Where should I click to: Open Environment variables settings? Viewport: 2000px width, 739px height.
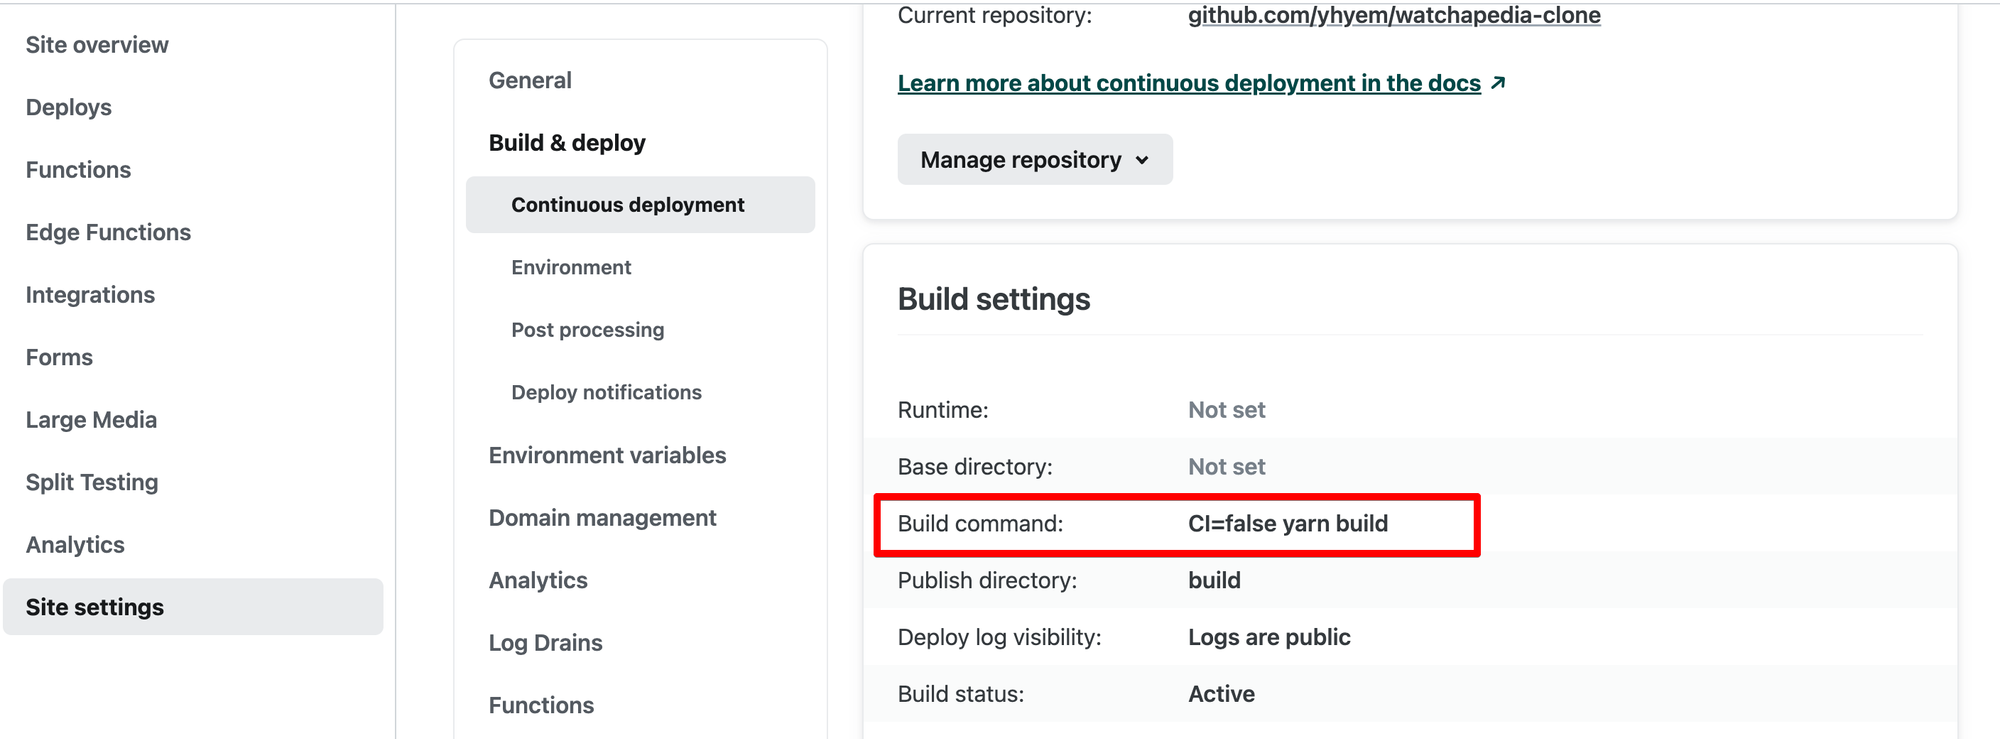607,455
